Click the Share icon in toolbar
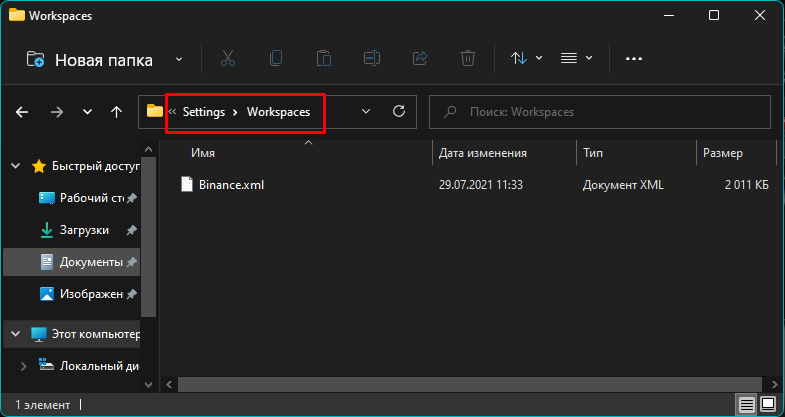 (x=419, y=58)
